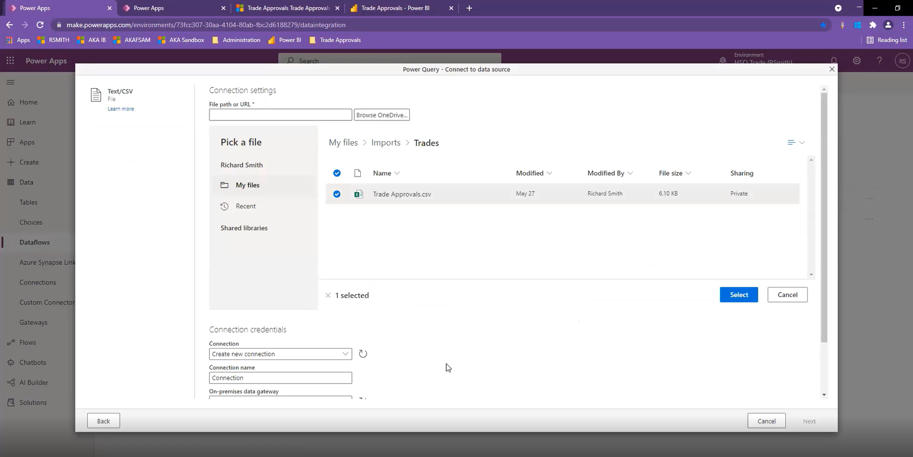Screen dimensions: 913x457
Task: Click Cancel in the file picker
Action: click(x=787, y=295)
